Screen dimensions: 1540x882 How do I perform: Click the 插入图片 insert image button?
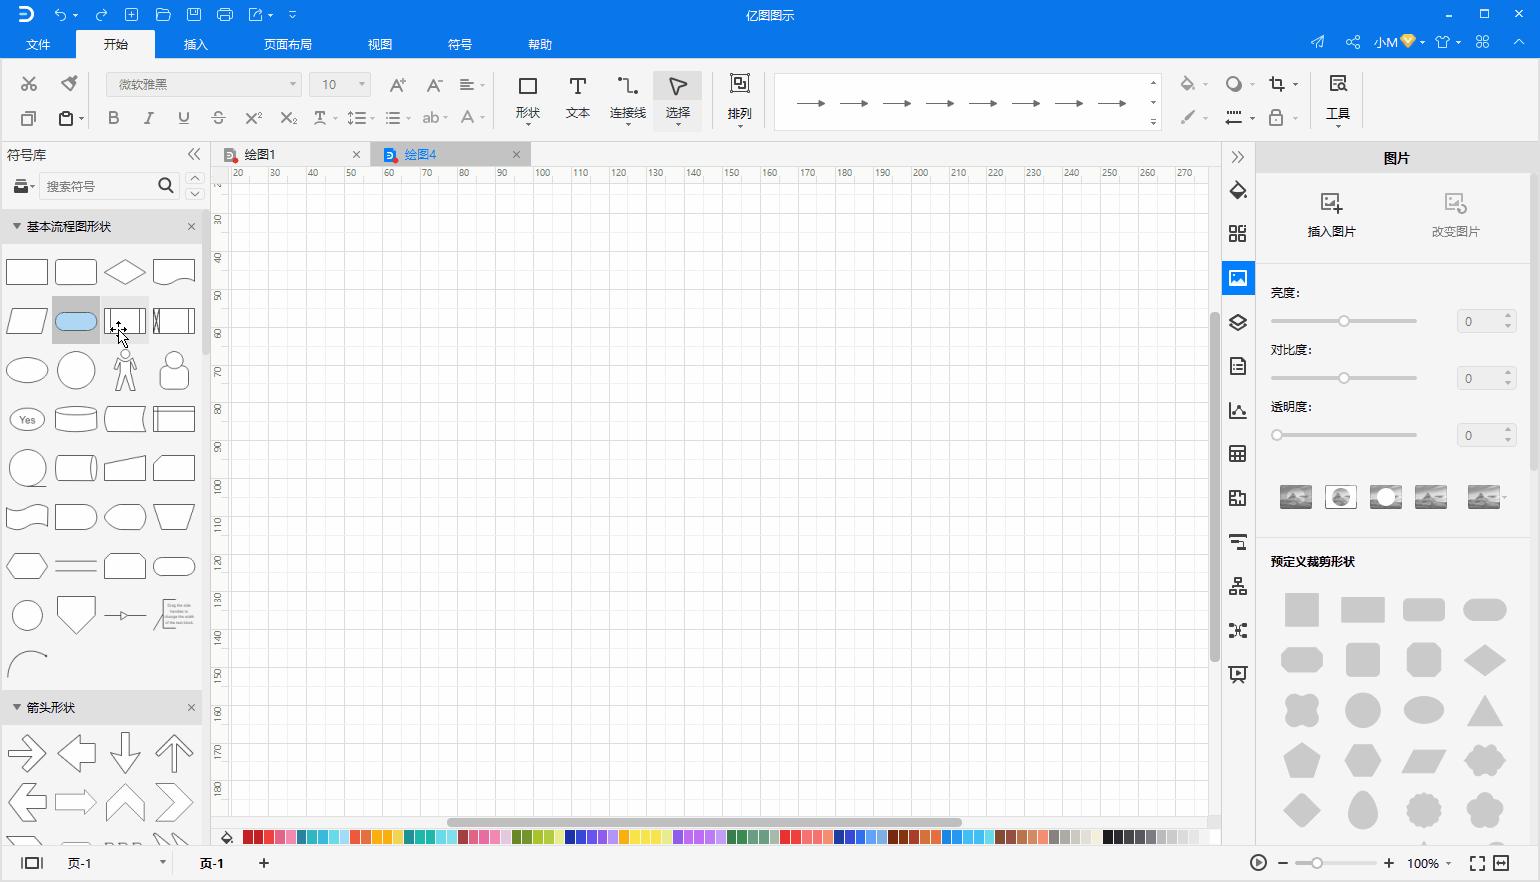tap(1331, 213)
